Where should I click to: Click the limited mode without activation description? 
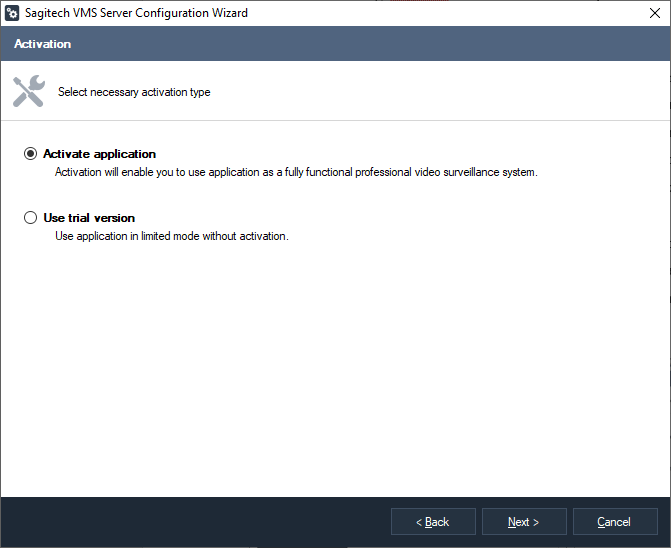tap(171, 236)
